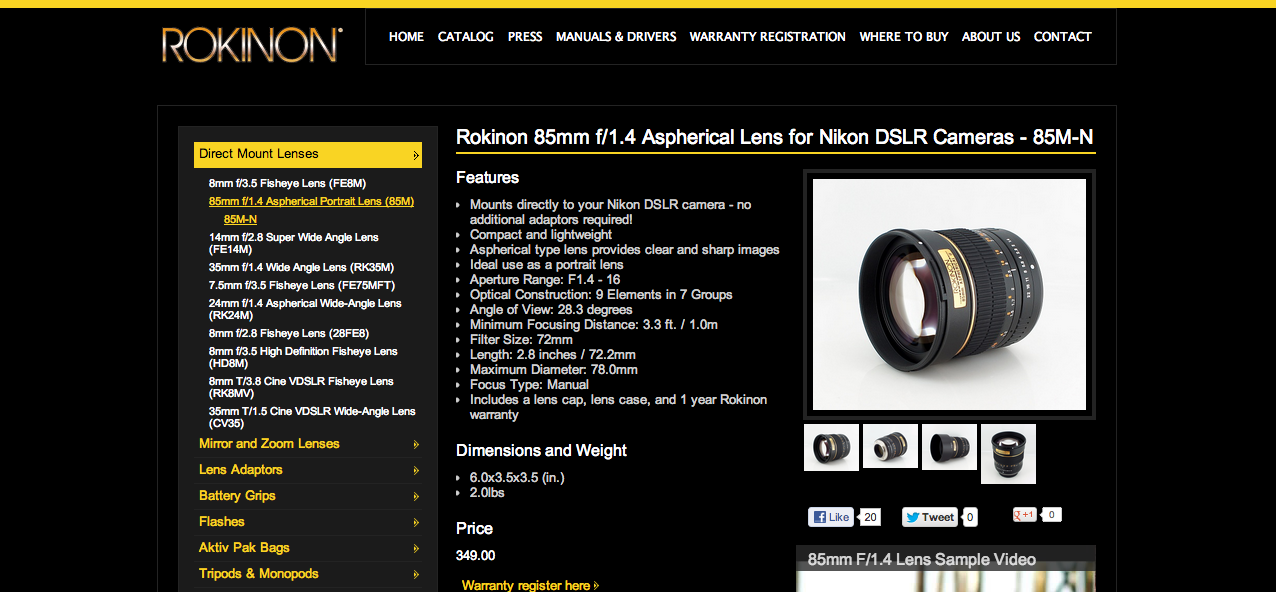The height and width of the screenshot is (592, 1276).
Task: Click the price 349.00
Action: (x=476, y=556)
